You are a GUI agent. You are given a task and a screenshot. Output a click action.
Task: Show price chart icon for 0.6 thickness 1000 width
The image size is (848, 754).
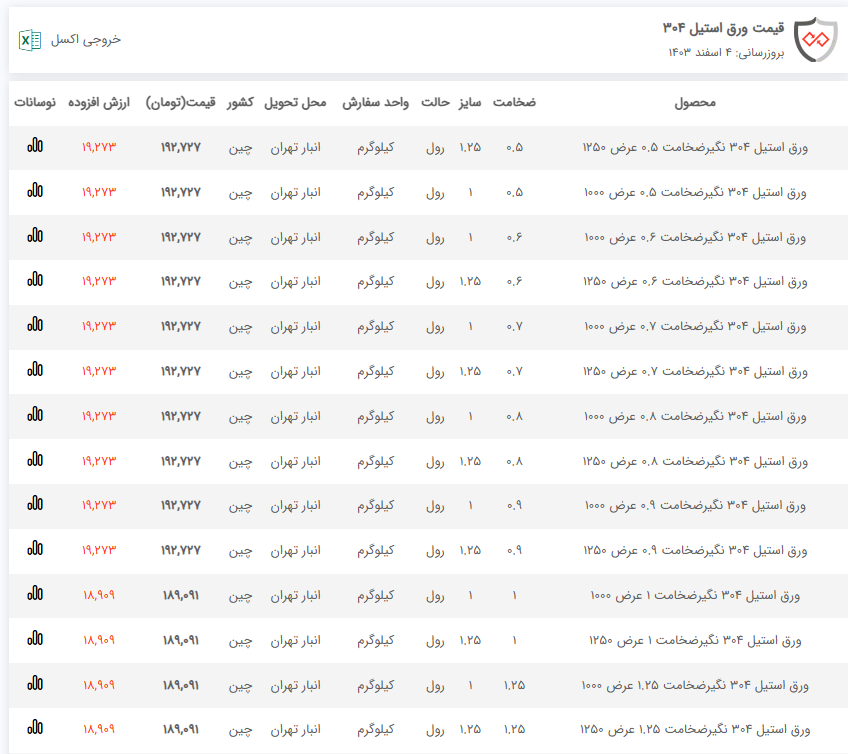pos(35,236)
